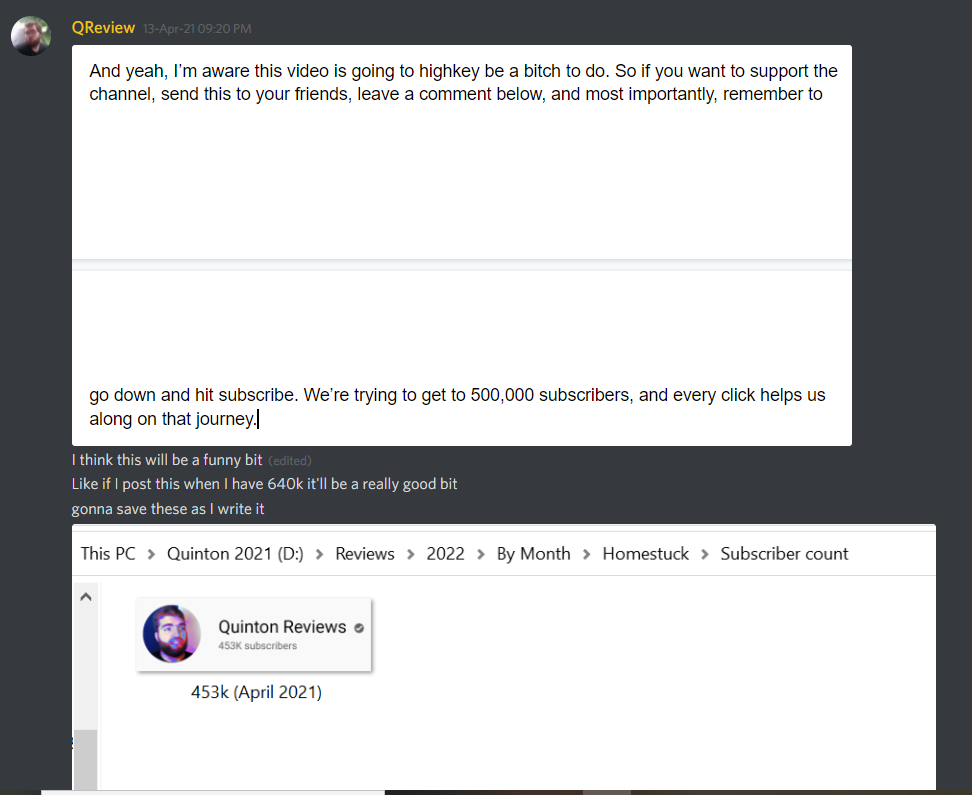Expand the chevron after By Month
Viewport: 972px width, 795px height.
586,554
